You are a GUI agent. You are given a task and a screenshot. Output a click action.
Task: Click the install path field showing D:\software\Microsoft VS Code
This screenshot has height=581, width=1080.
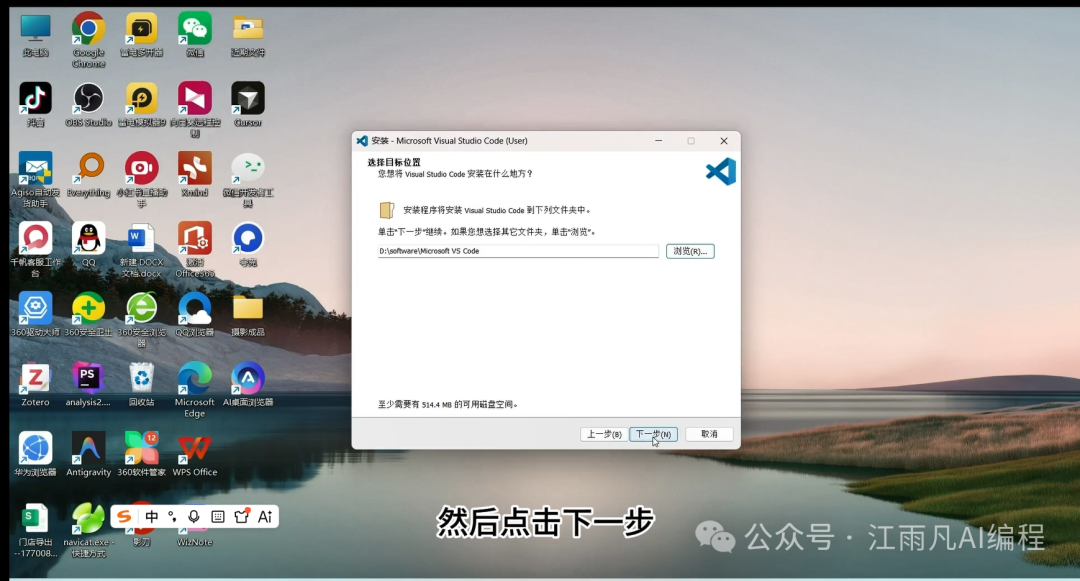point(517,251)
